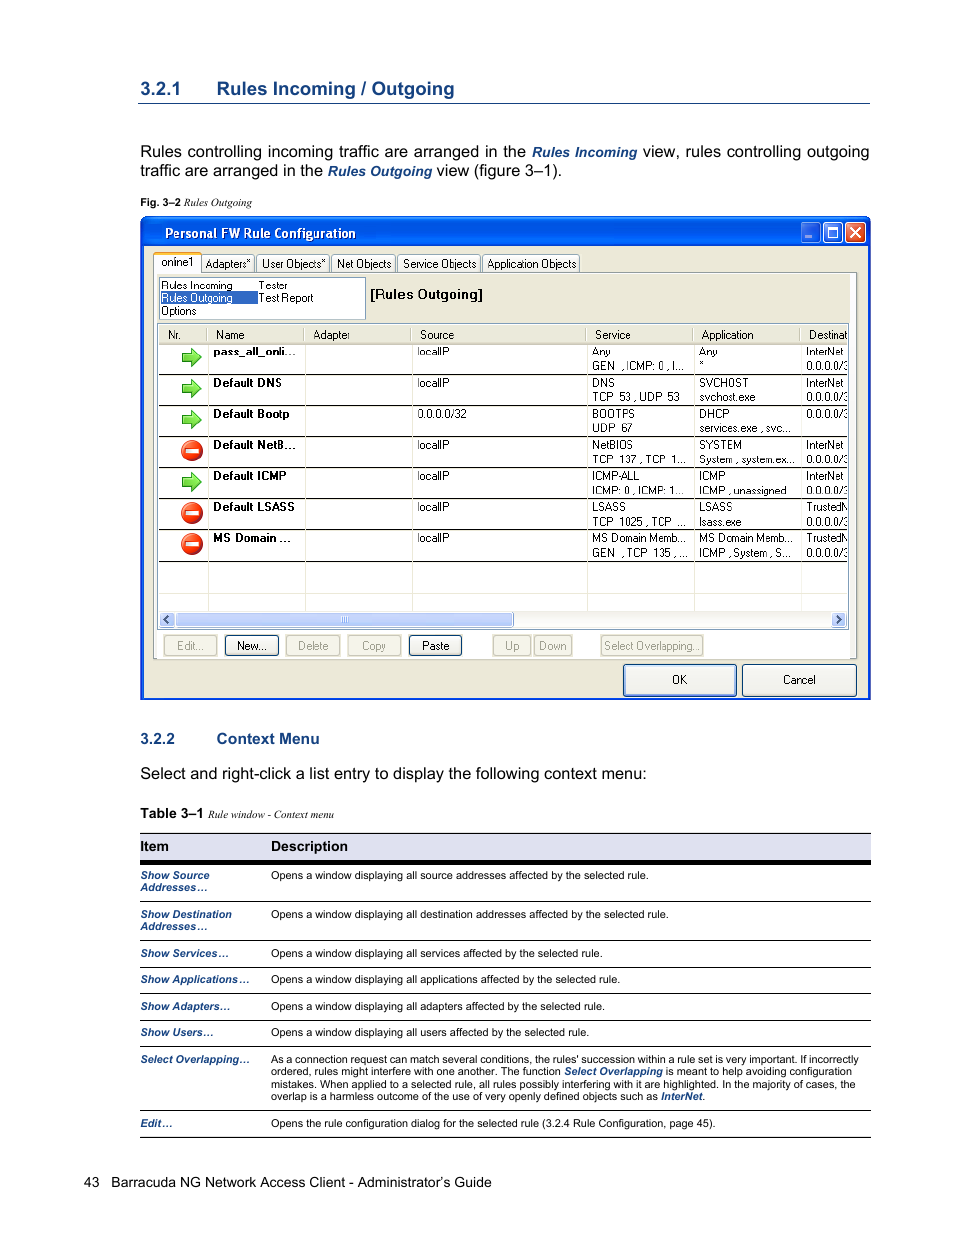Click green arrow icon of Default DNS rule
This screenshot has height=1235, width=954.
point(191,389)
